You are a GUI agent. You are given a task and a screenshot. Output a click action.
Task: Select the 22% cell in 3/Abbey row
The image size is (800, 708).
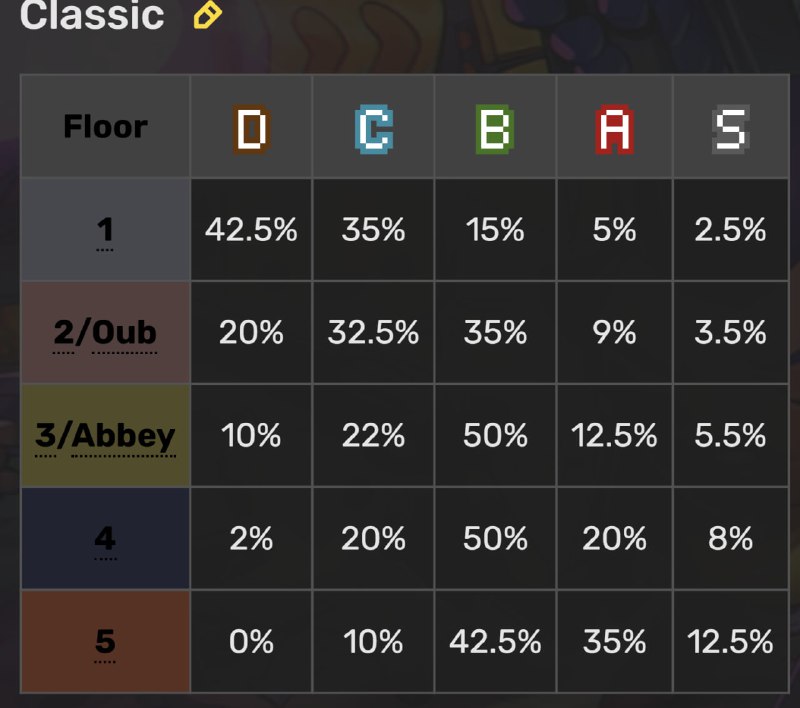(373, 436)
